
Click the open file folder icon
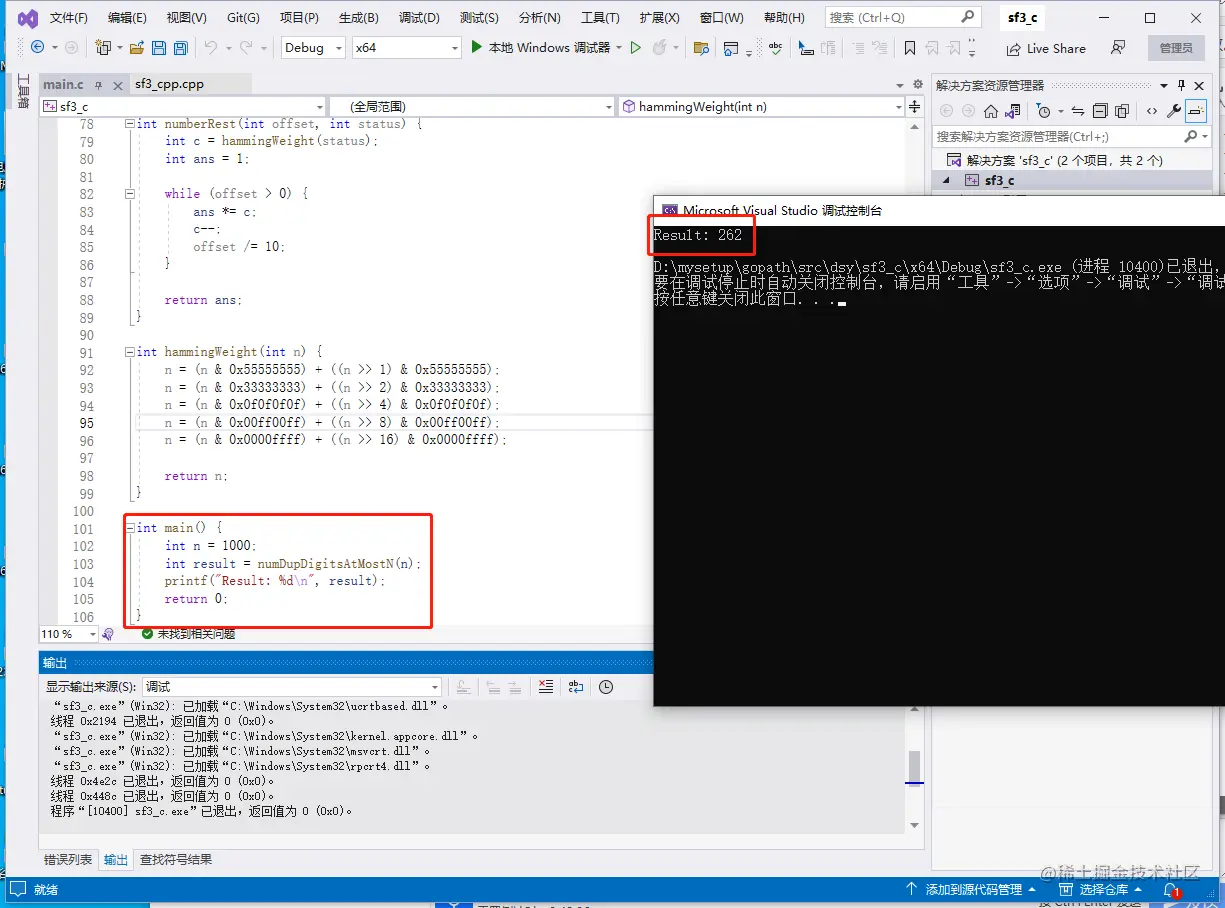(136, 47)
